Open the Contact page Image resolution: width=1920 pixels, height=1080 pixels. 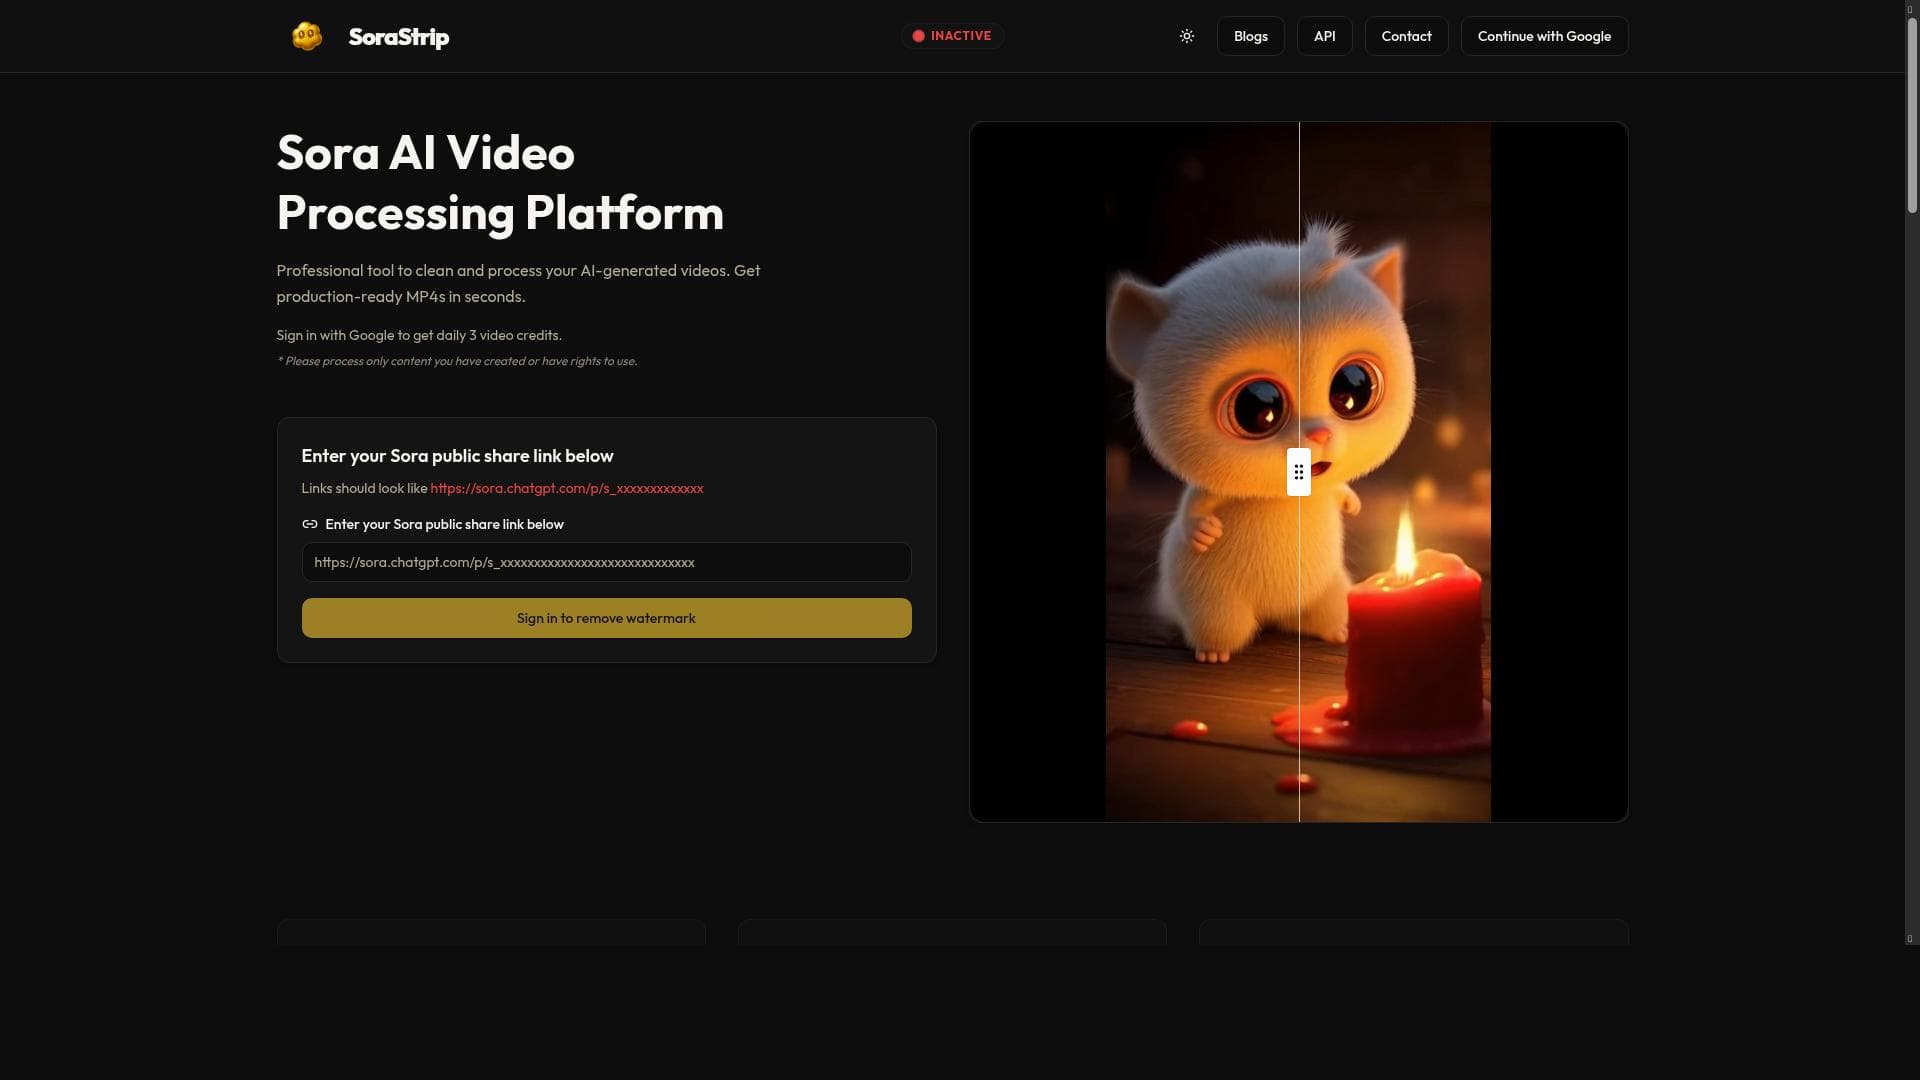[x=1407, y=36]
